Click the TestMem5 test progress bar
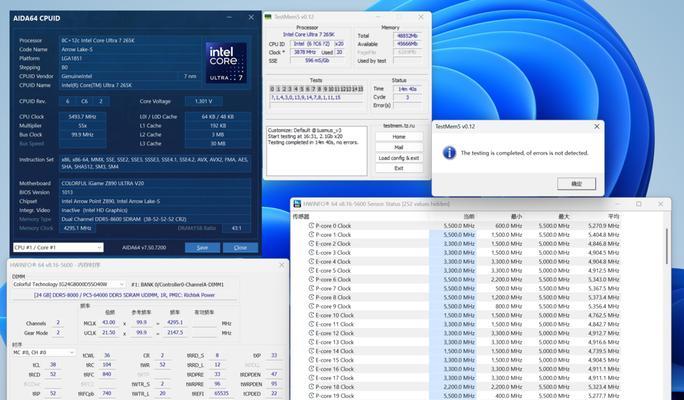The height and width of the screenshot is (400, 684). click(x=316, y=105)
